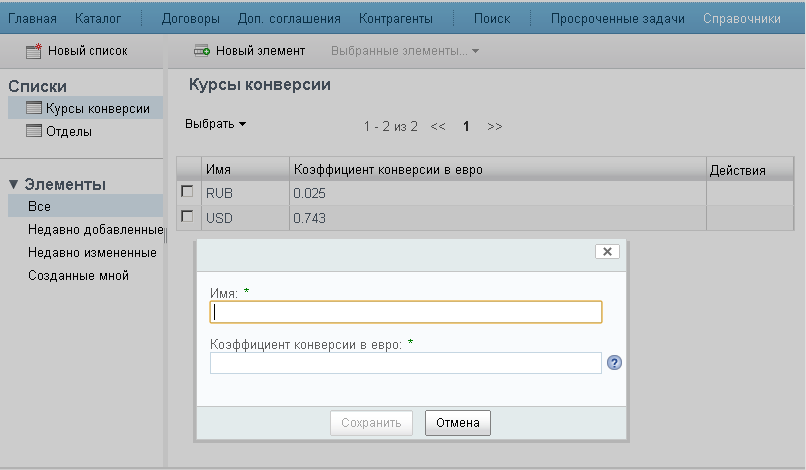
Task: Click the 0.025 value cell
Action: (498, 193)
